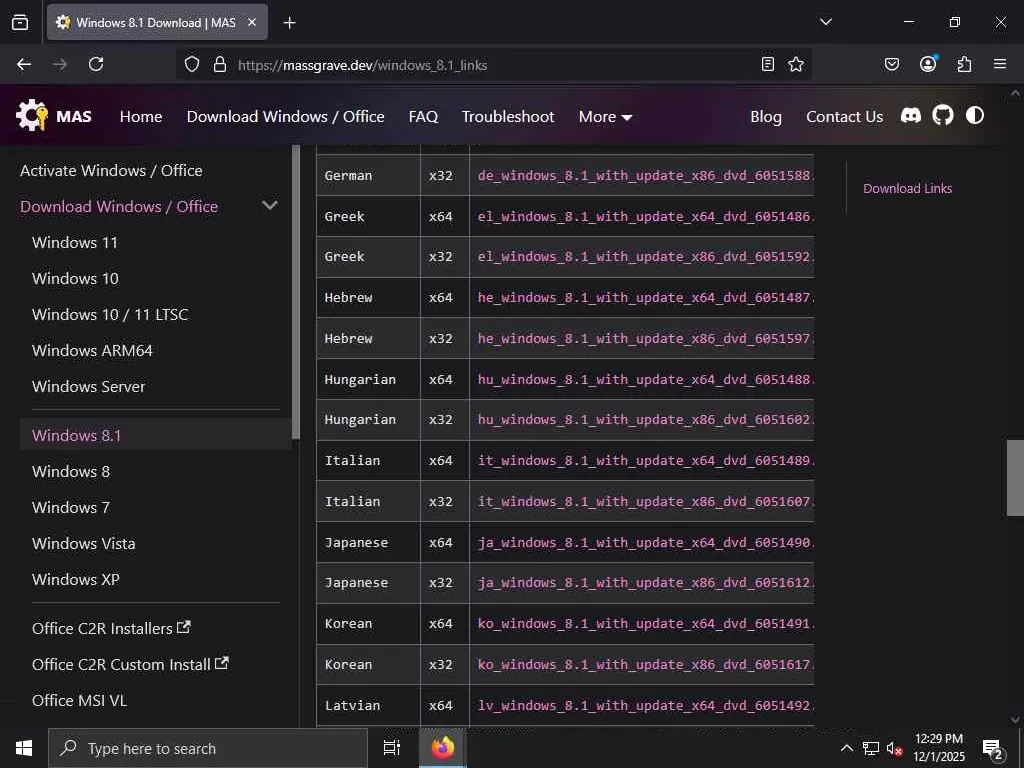Click the sidebar scrollbar thumb
Screen dimensions: 1024x768
[296, 292]
